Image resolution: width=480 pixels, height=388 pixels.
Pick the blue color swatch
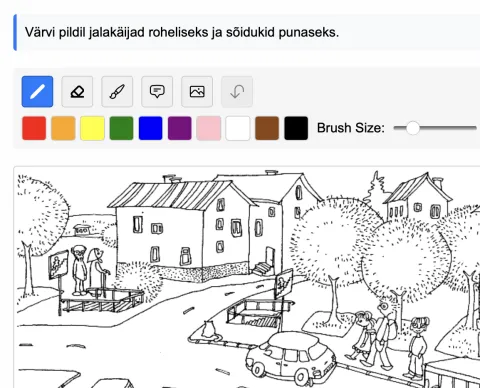[150, 128]
